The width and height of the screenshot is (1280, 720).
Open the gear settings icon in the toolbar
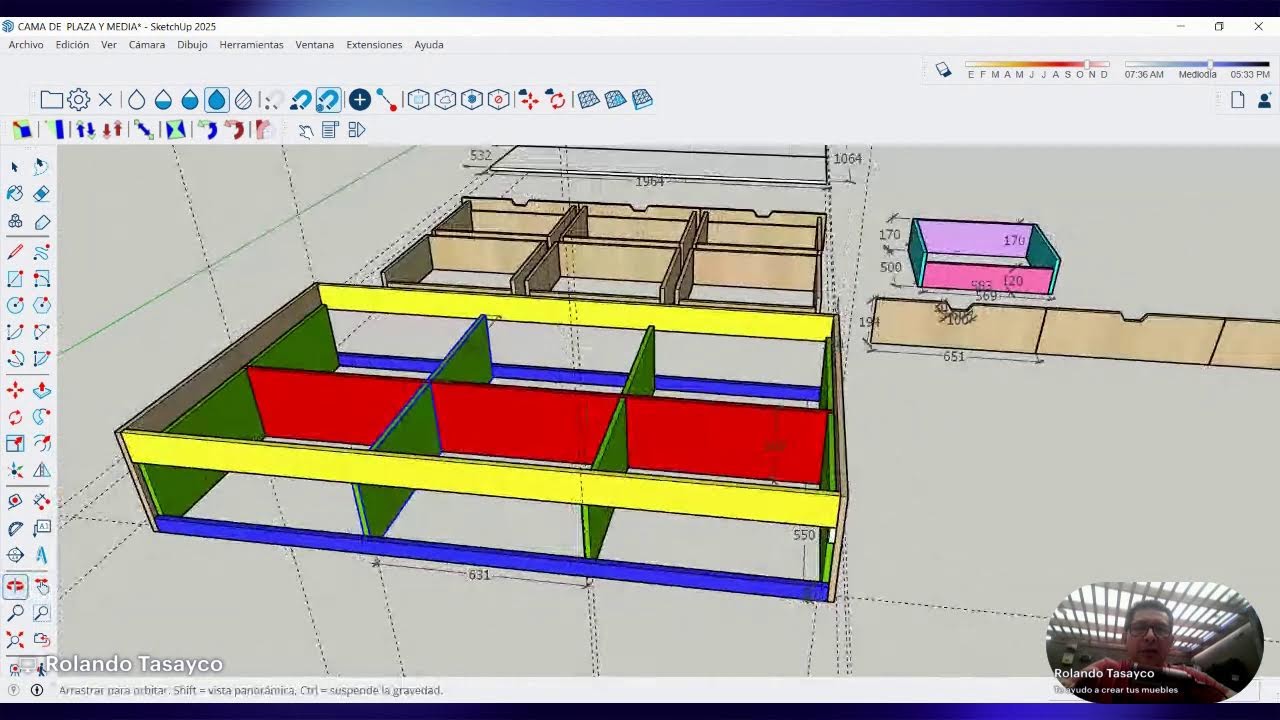point(78,100)
